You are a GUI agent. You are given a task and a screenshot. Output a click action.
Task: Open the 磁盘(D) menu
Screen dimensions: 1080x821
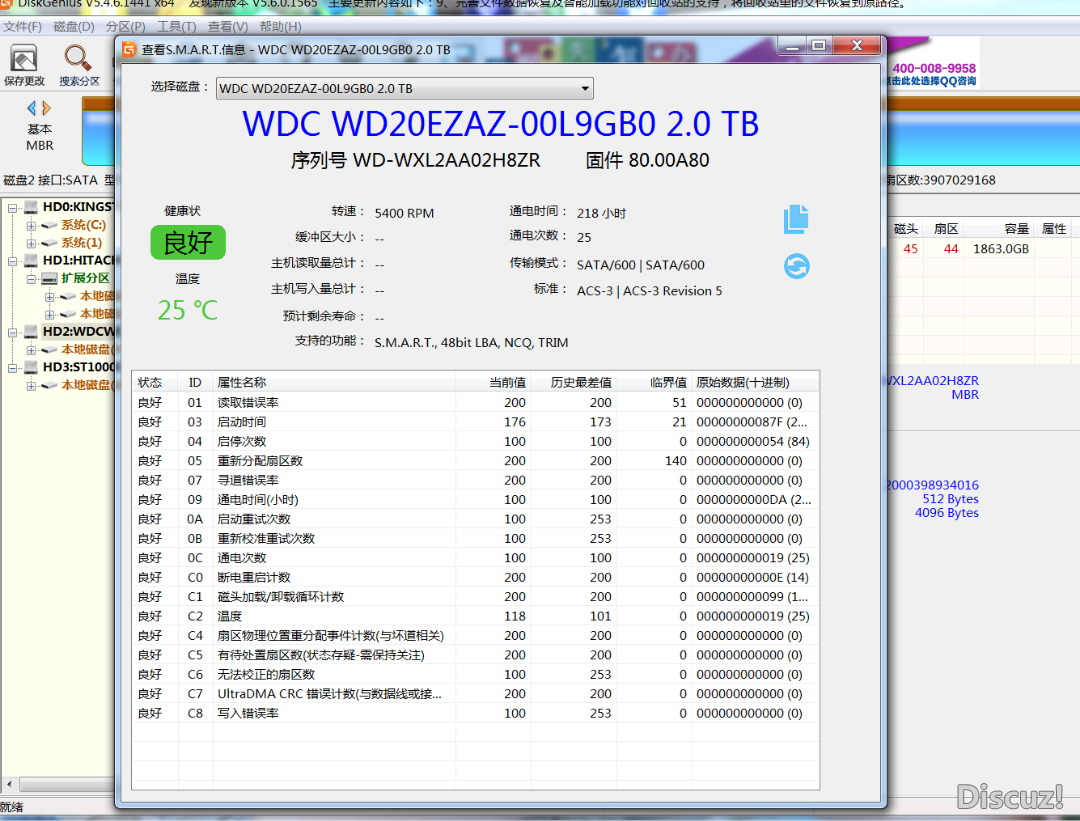pyautogui.click(x=74, y=27)
